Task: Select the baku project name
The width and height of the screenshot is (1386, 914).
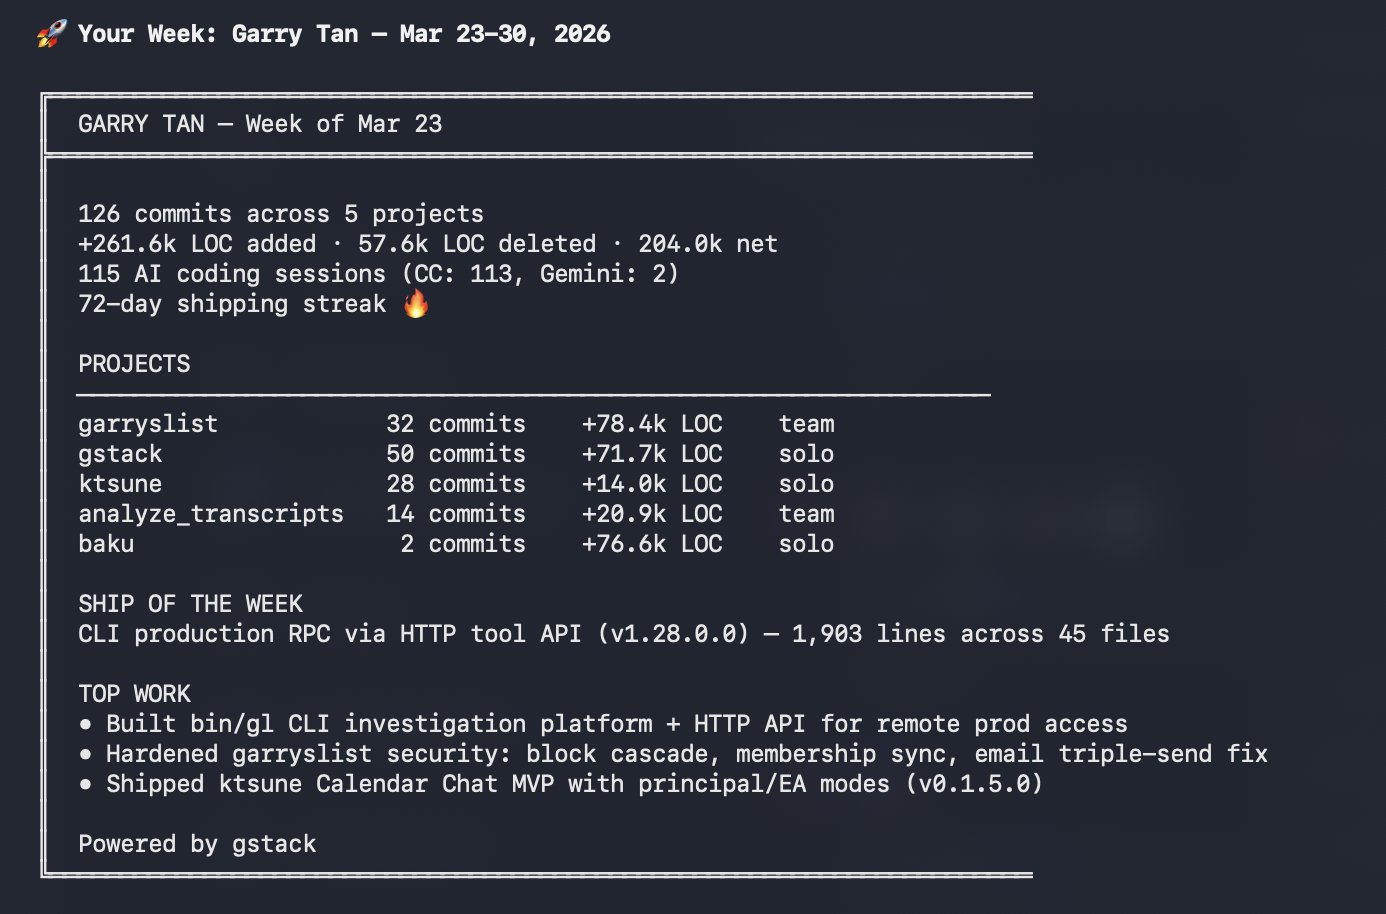Action: pos(106,544)
